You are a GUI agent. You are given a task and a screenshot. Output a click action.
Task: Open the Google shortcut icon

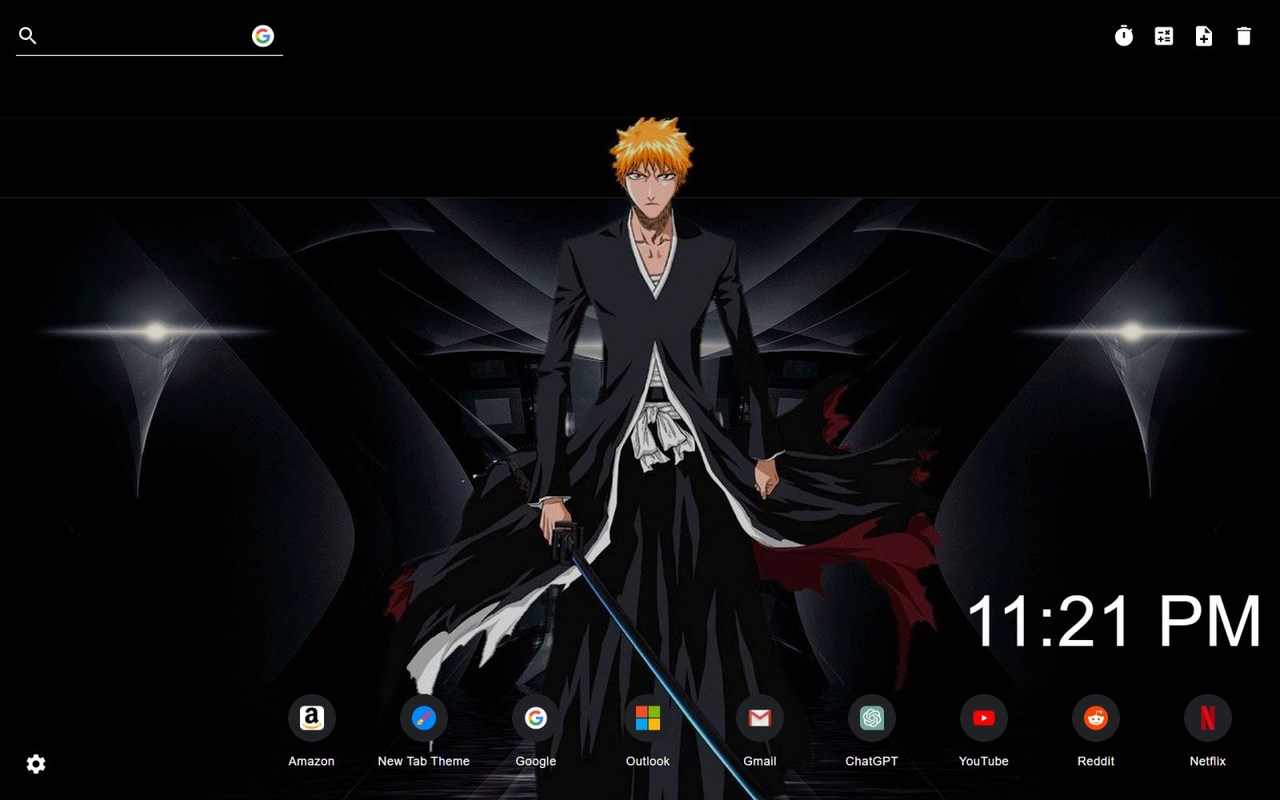536,718
